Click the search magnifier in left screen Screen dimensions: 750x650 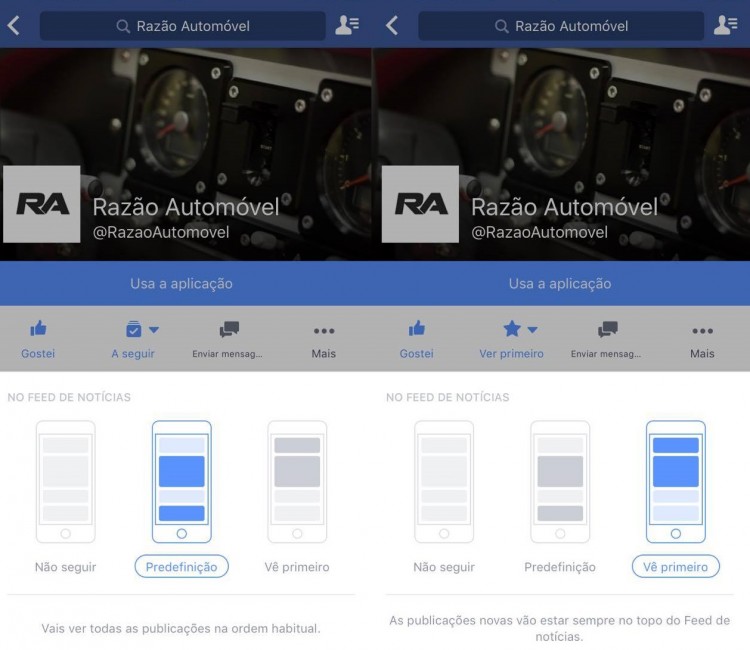click(x=123, y=26)
